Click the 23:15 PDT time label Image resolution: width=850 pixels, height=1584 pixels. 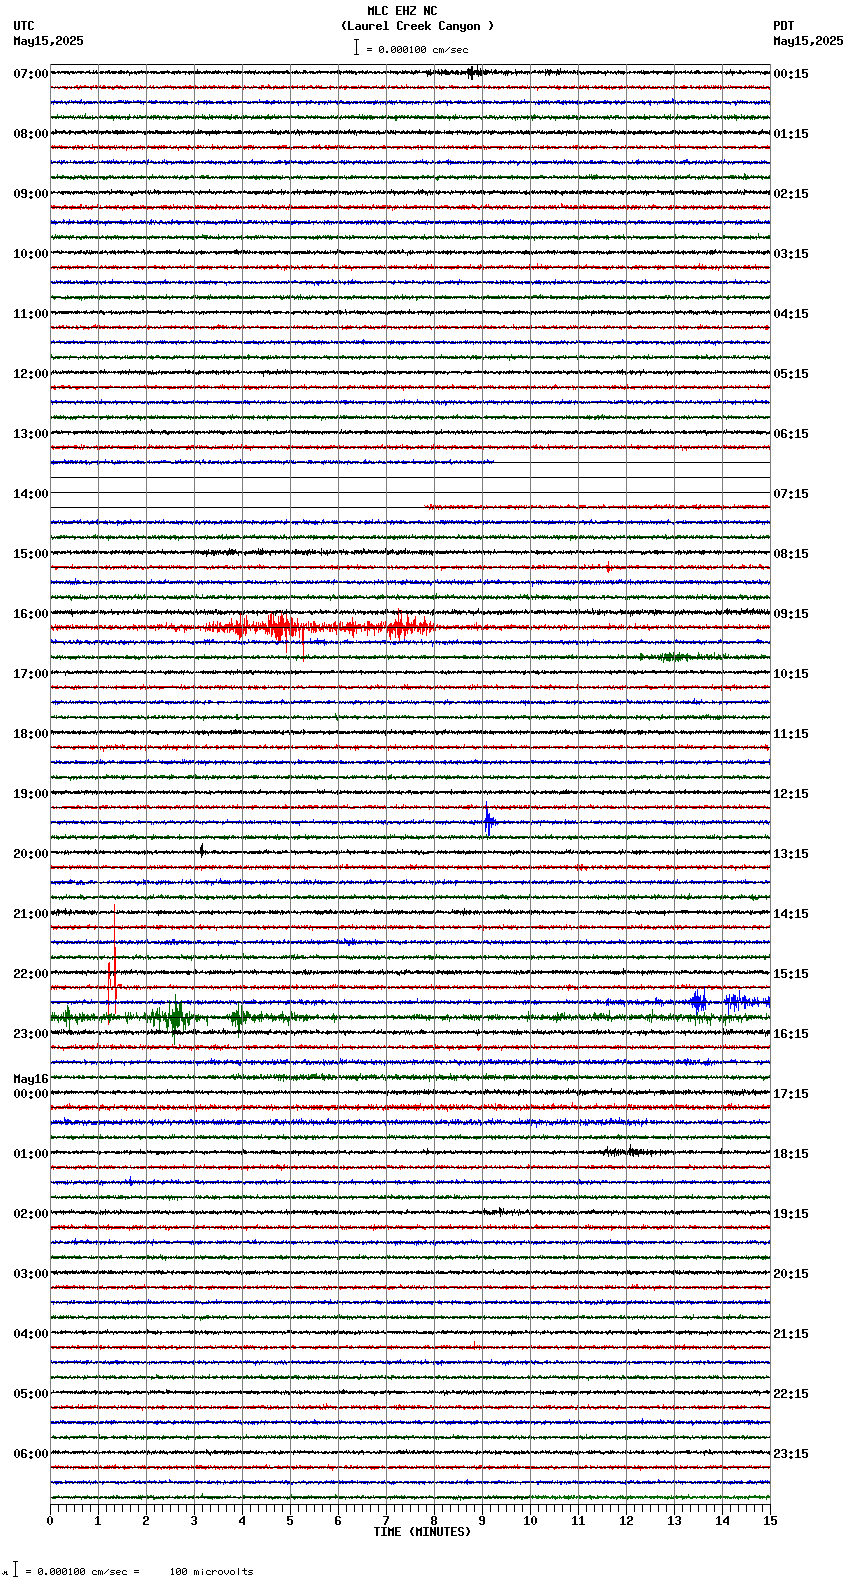[x=791, y=1454]
